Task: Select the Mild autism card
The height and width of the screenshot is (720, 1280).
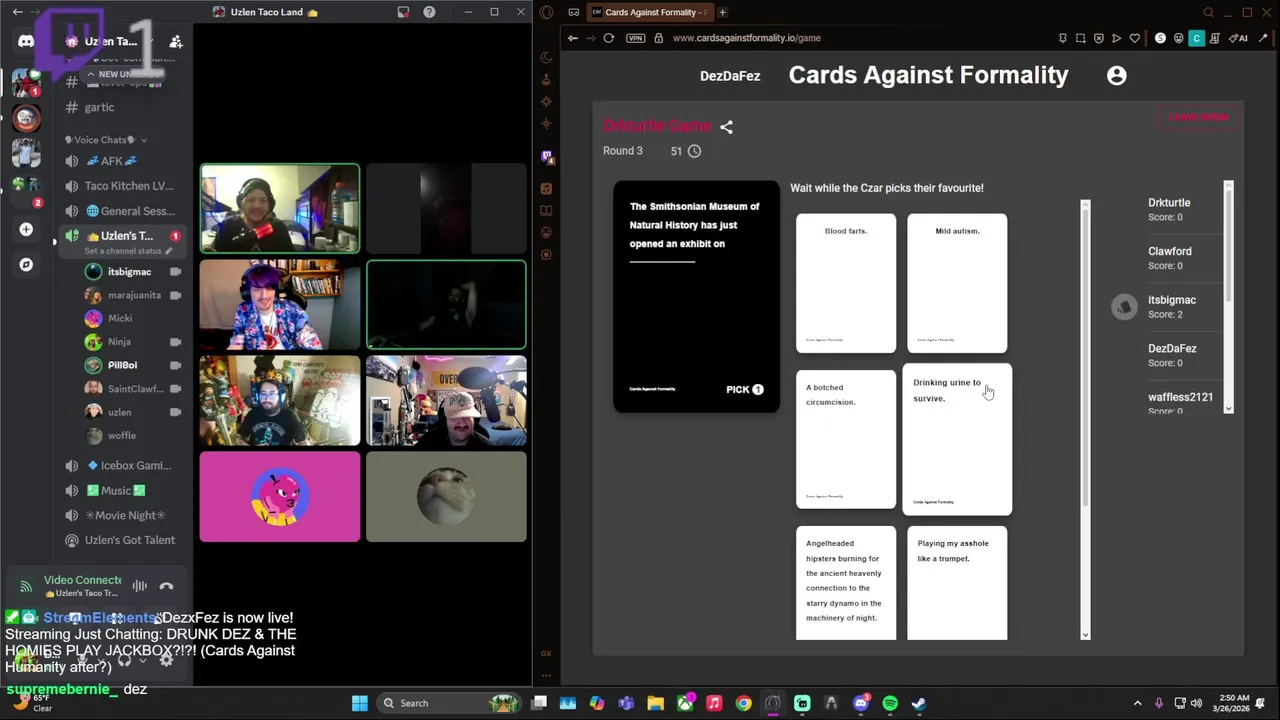Action: [x=957, y=283]
